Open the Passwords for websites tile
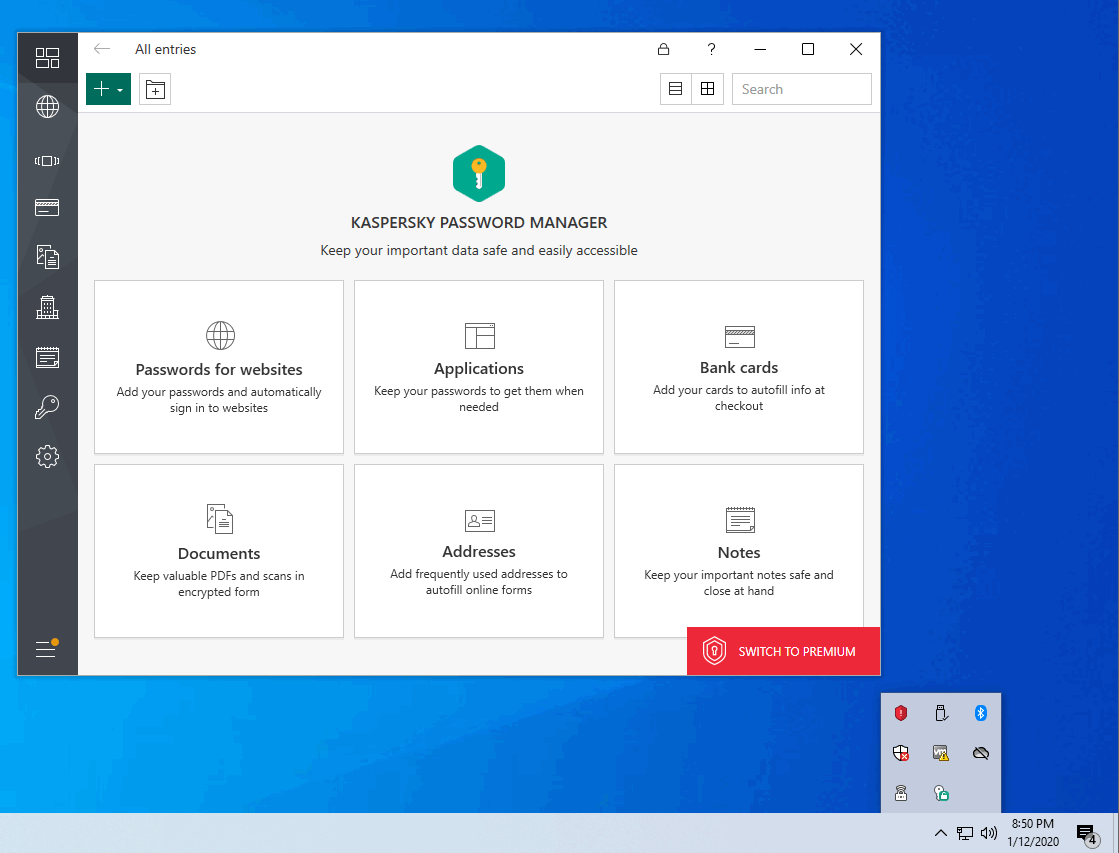Image resolution: width=1119 pixels, height=853 pixels. (x=219, y=367)
